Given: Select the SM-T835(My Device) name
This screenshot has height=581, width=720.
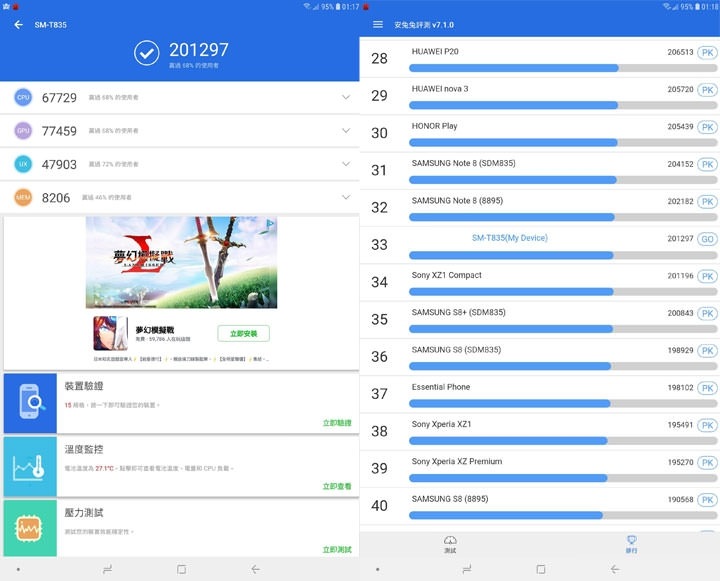Looking at the screenshot, I should pos(510,238).
